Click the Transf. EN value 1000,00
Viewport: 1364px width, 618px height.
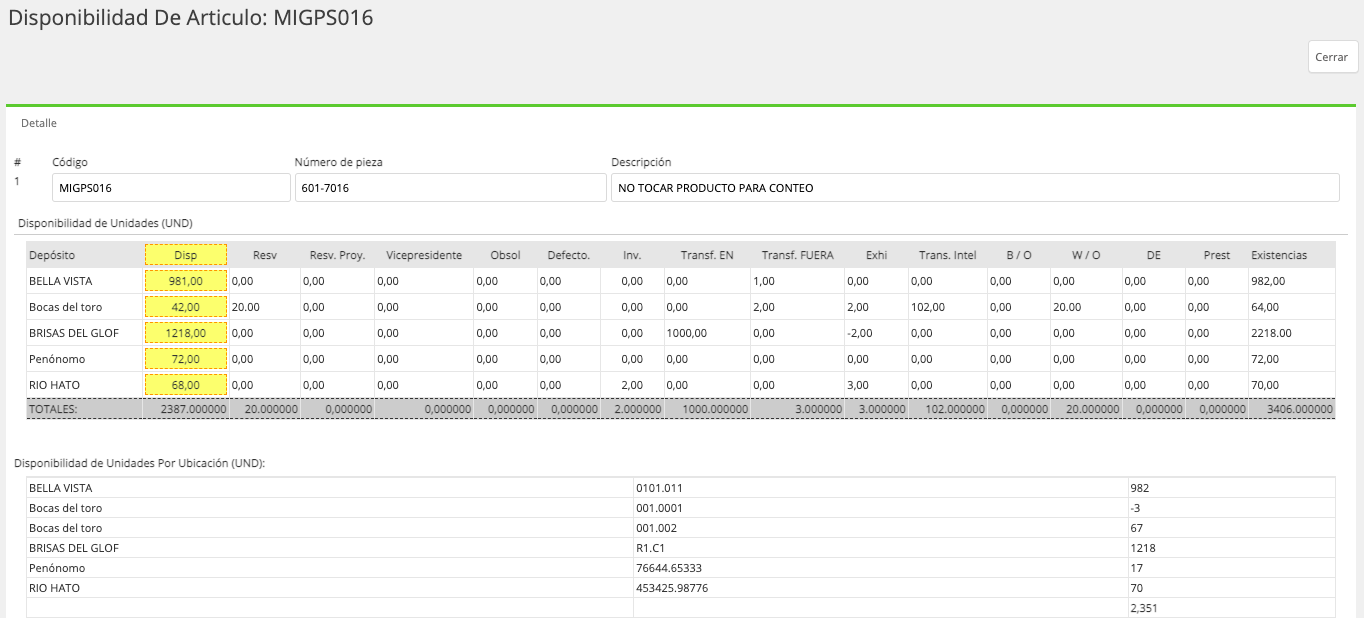[x=686, y=333]
